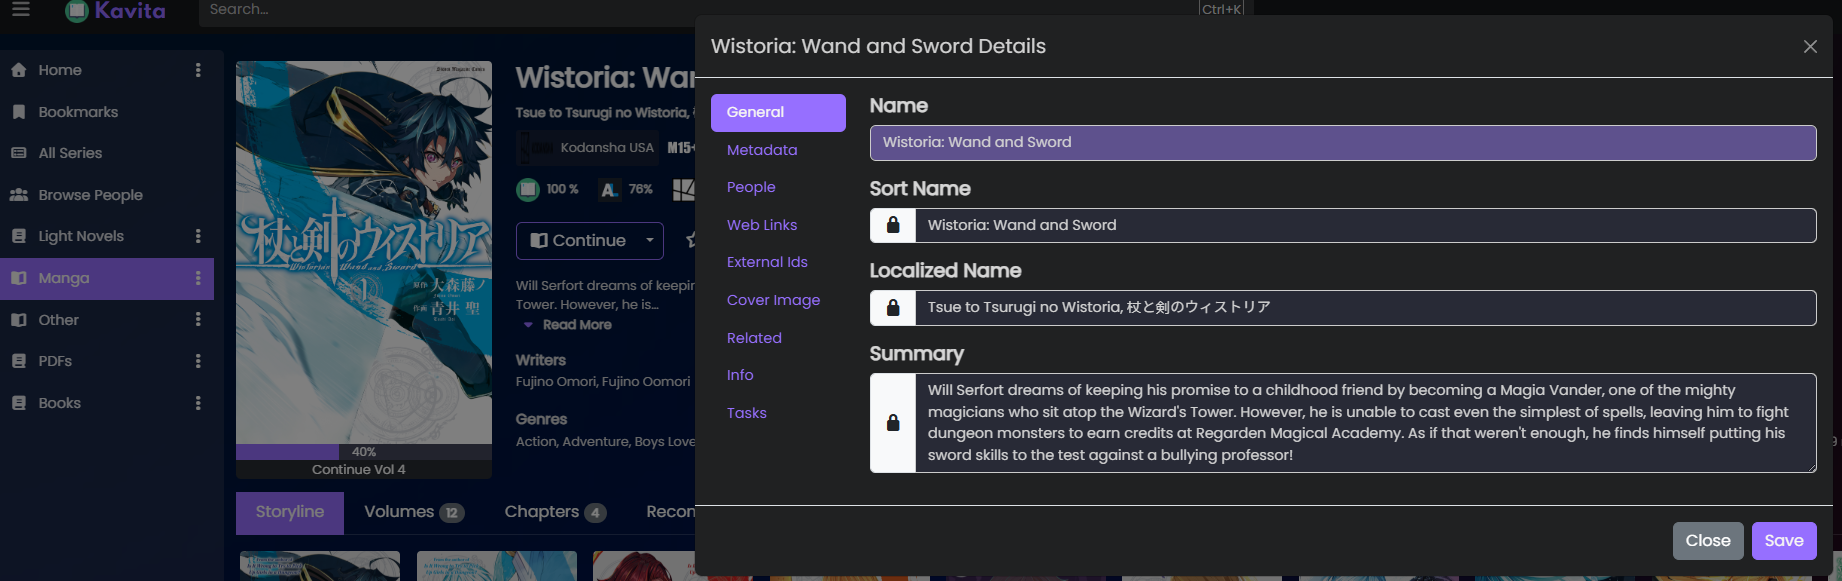Switch to the Metadata tab
This screenshot has height=581, width=1842.
tap(762, 150)
